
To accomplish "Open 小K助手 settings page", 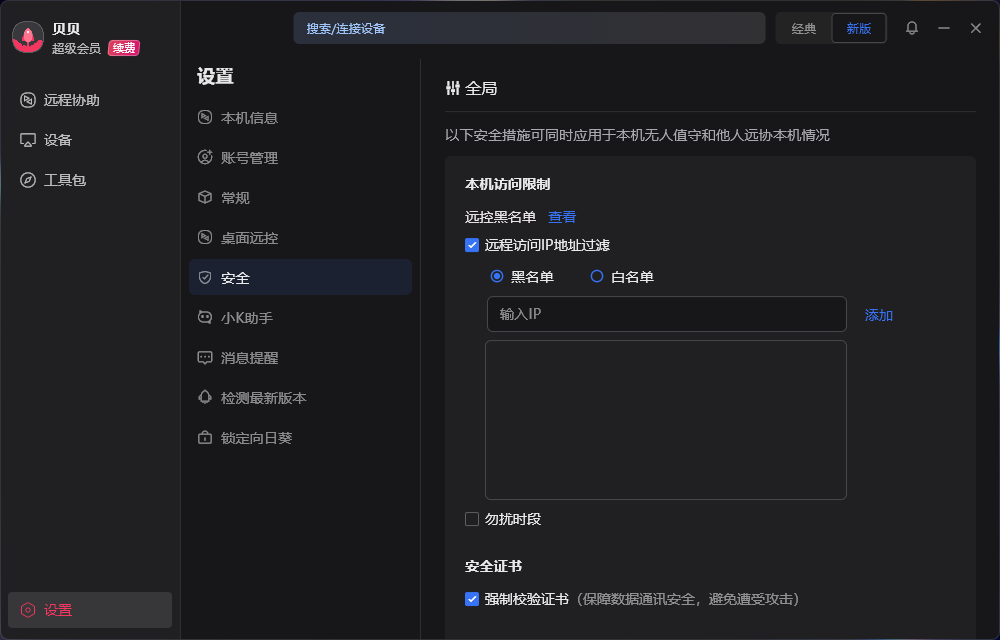I will point(246,318).
